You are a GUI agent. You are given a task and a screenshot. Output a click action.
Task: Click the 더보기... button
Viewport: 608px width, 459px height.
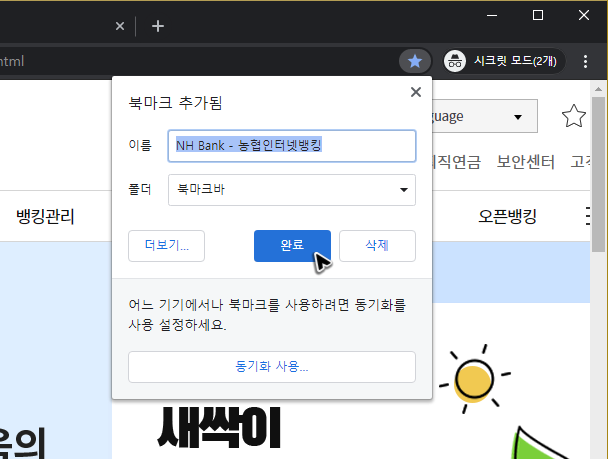(x=166, y=246)
